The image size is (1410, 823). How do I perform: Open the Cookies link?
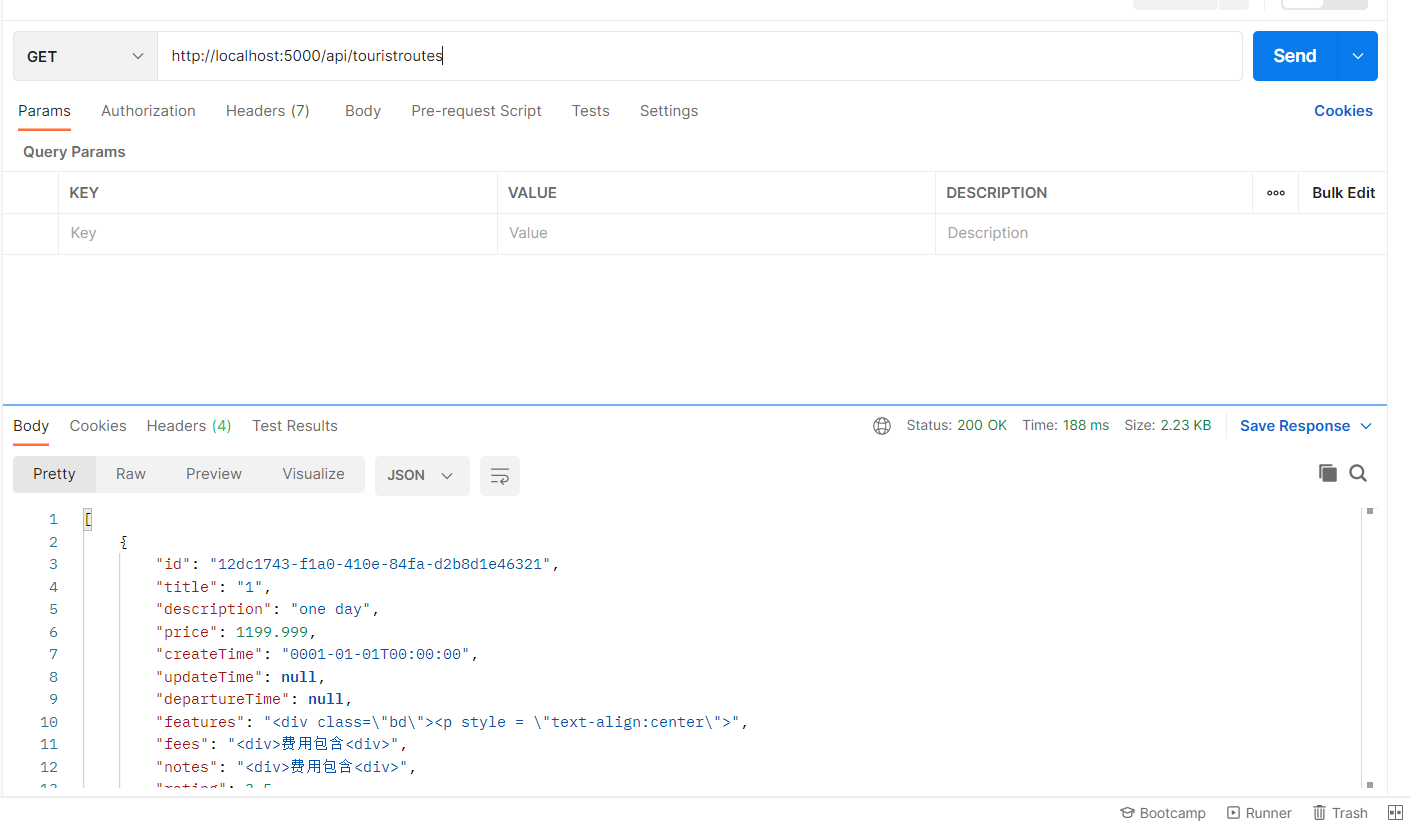[x=1343, y=111]
